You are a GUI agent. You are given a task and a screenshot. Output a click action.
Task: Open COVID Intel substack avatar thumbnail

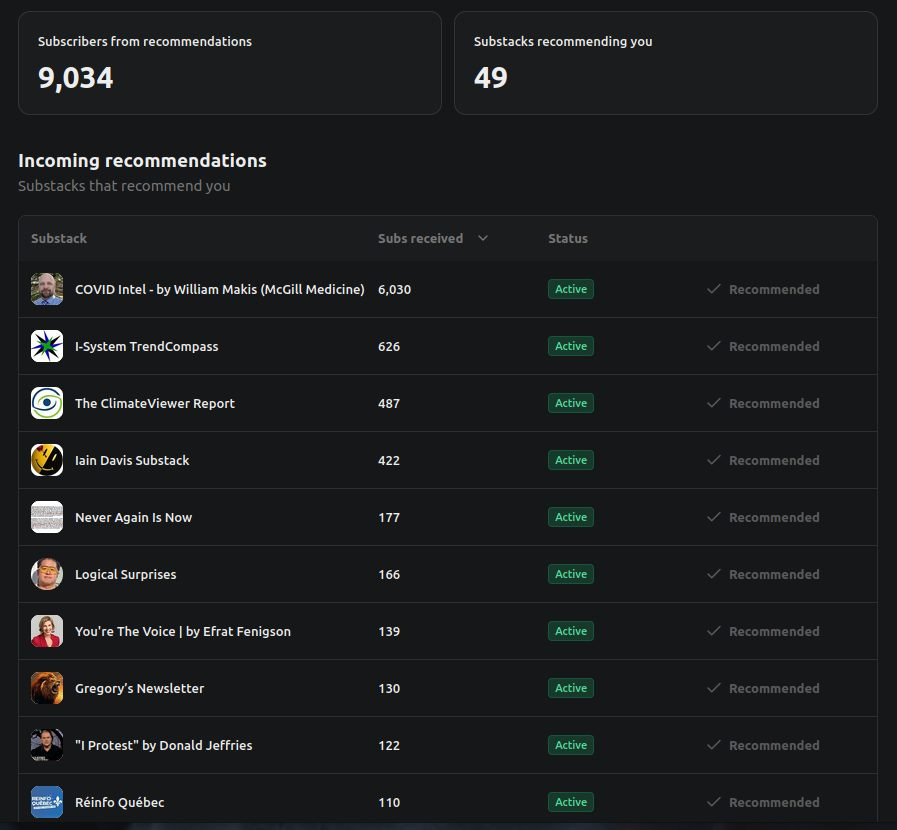click(47, 289)
